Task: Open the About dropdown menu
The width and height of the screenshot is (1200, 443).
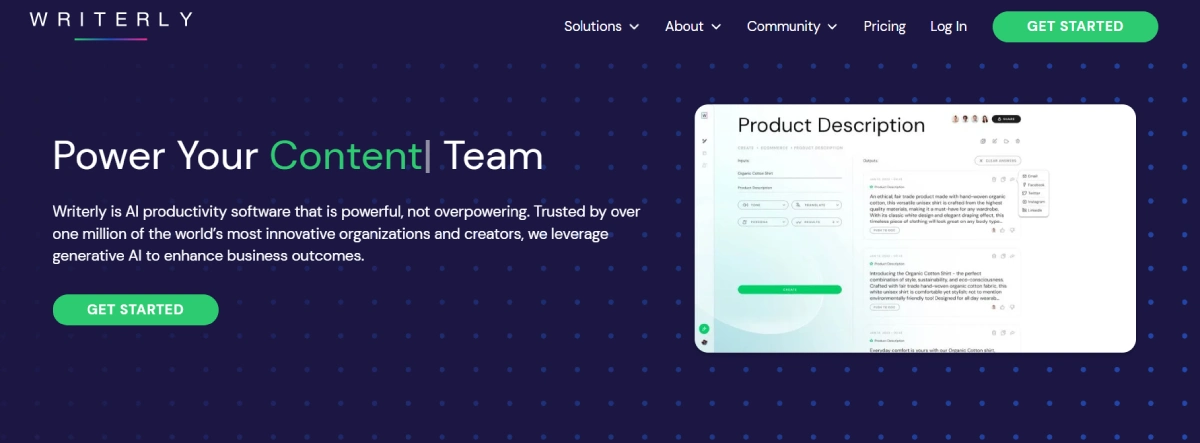Action: pos(693,27)
